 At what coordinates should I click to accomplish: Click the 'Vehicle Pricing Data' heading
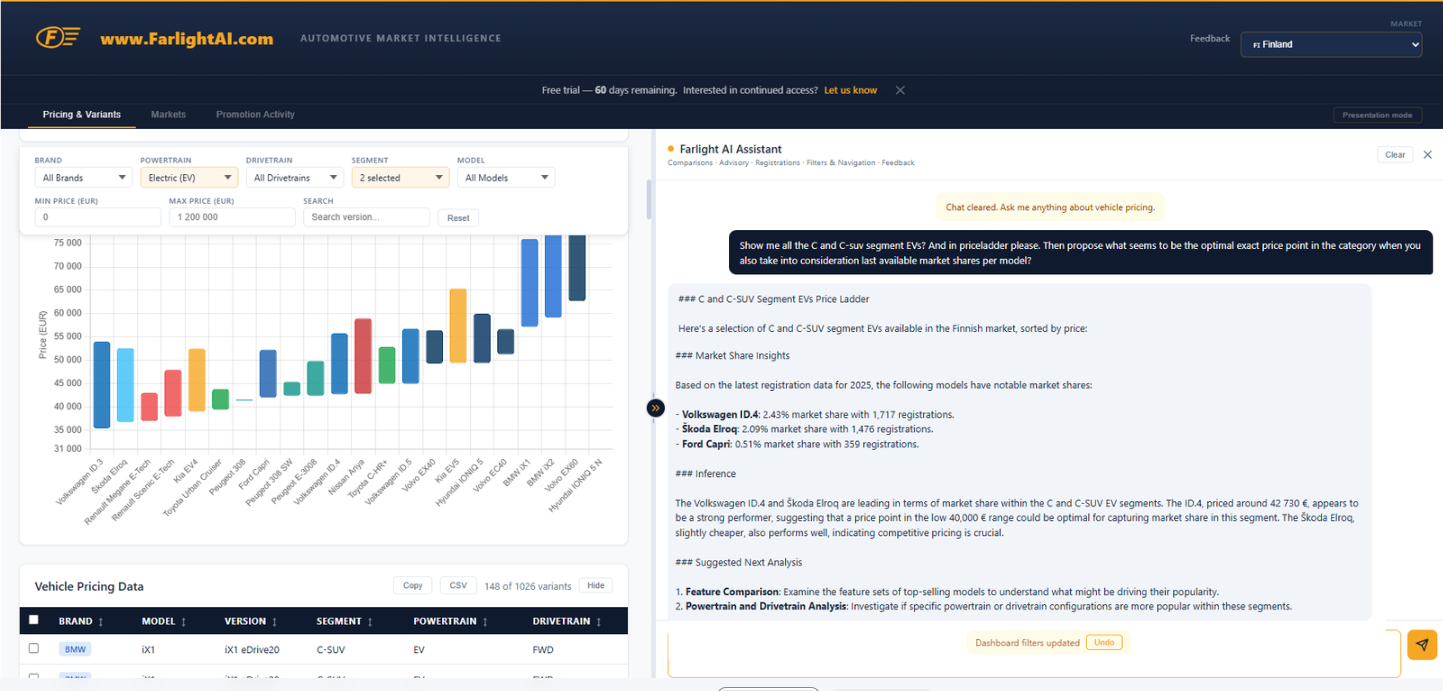pos(89,587)
